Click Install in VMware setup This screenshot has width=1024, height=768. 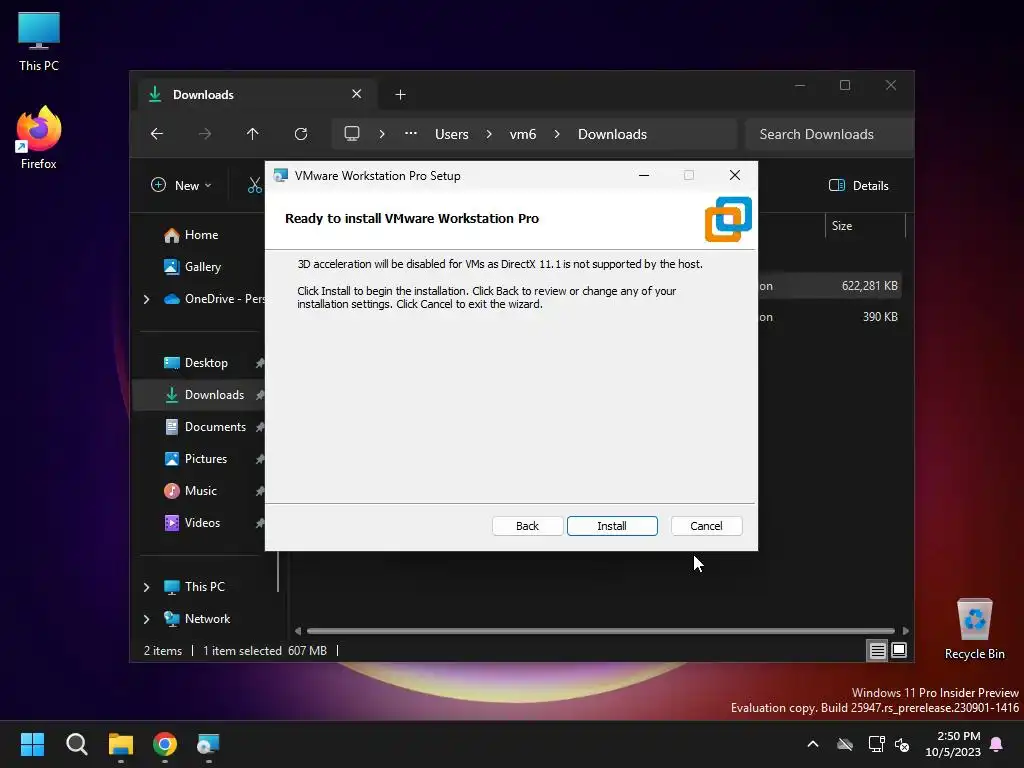[x=612, y=526]
